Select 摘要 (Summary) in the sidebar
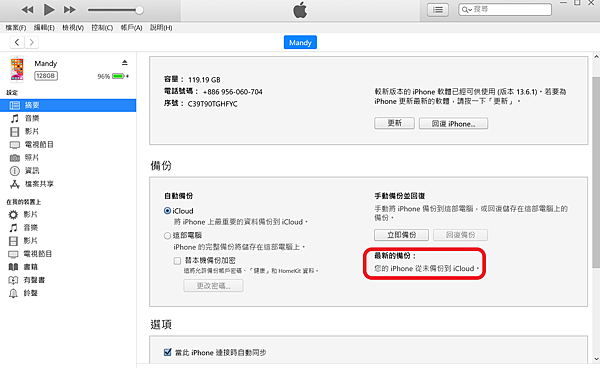Viewport: 600px width, 368px height. pos(68,105)
